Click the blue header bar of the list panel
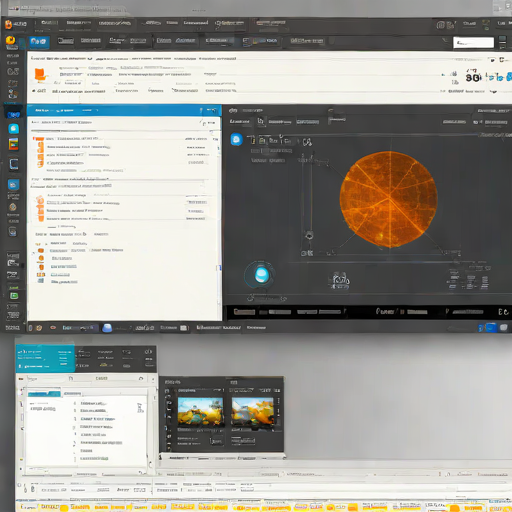This screenshot has height=512, width=512. click(124, 110)
